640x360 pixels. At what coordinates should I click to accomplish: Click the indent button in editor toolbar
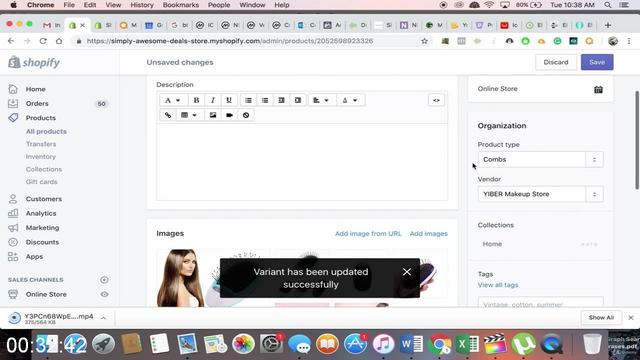tap(298, 100)
